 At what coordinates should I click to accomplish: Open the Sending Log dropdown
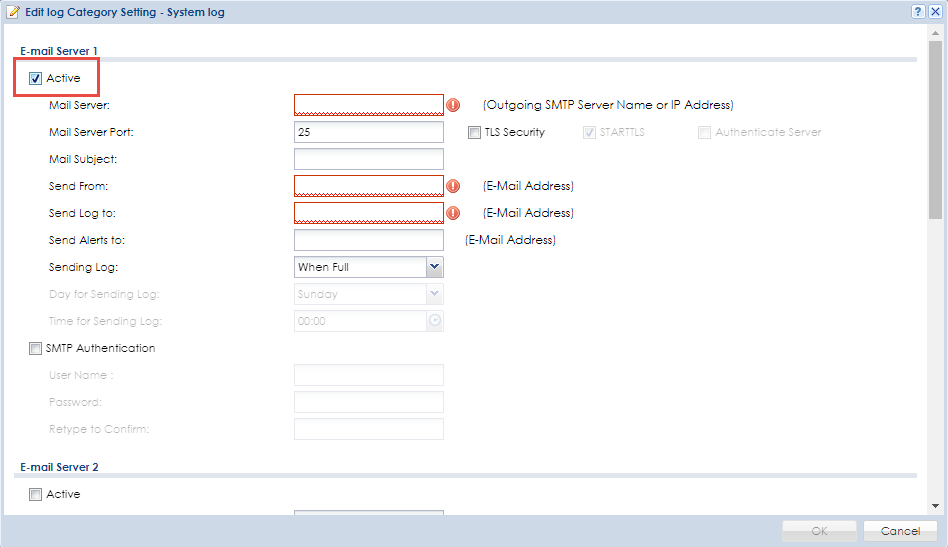point(369,267)
